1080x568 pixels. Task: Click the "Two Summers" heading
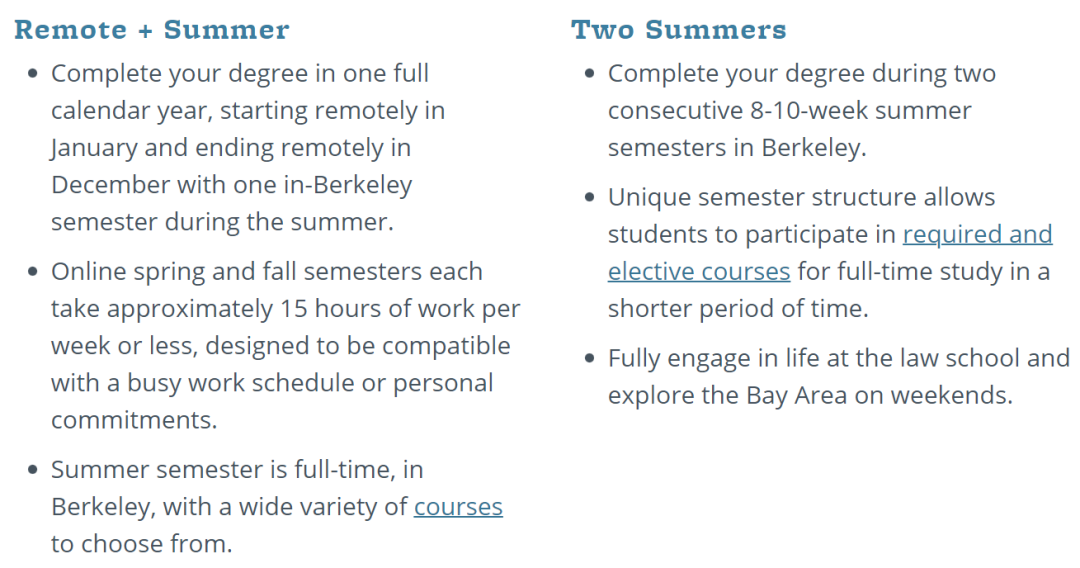[678, 30]
